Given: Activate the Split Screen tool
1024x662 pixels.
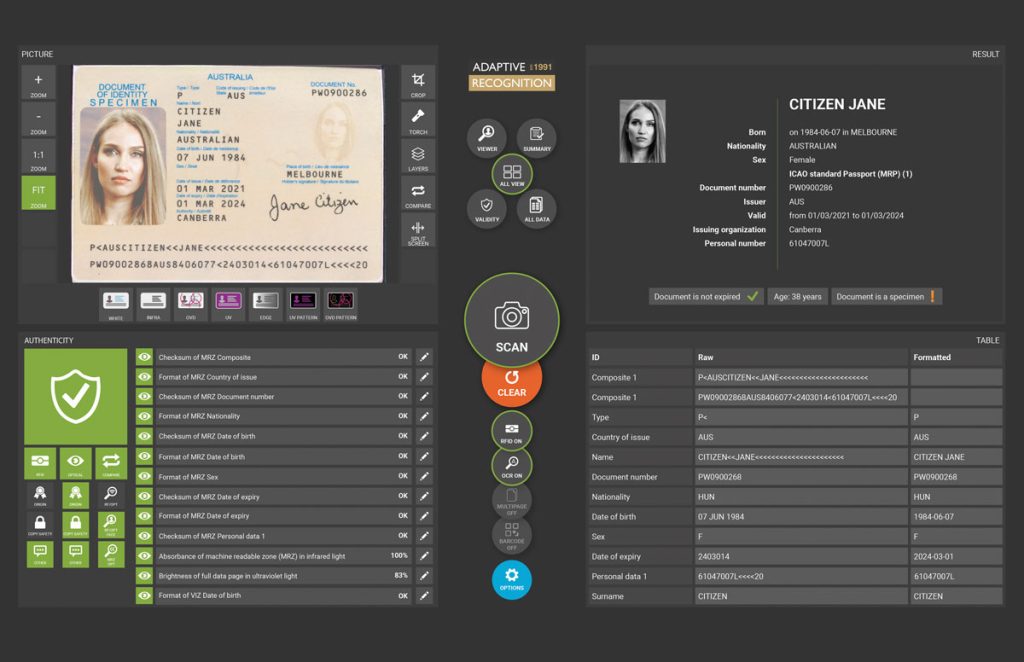Looking at the screenshot, I should (x=418, y=230).
